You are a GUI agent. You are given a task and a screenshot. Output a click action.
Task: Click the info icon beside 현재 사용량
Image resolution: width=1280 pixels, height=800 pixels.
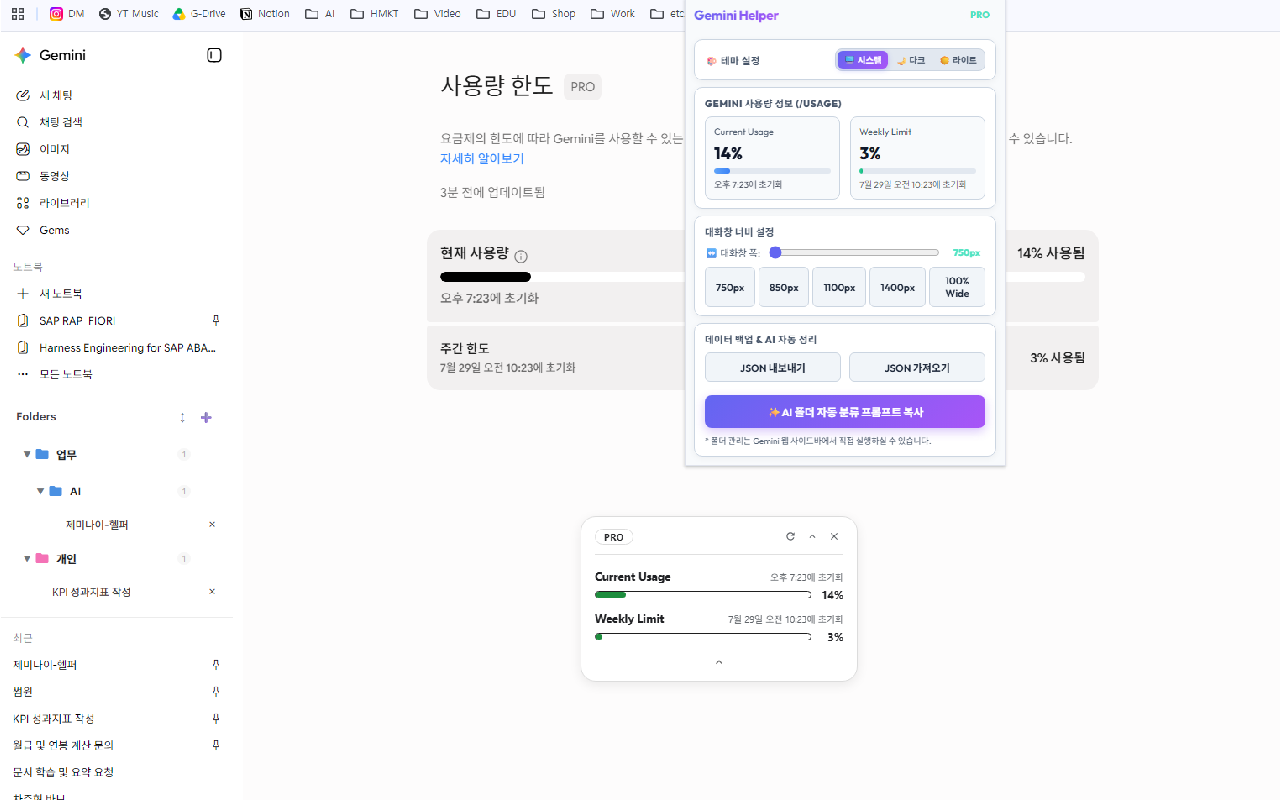coord(521,257)
